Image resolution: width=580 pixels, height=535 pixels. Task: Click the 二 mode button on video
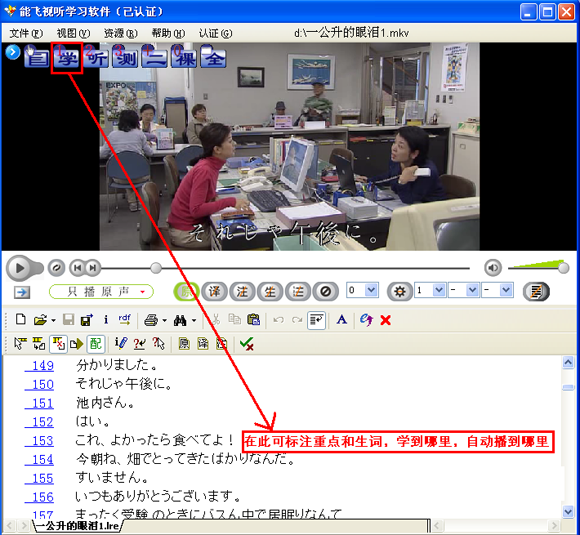click(155, 58)
